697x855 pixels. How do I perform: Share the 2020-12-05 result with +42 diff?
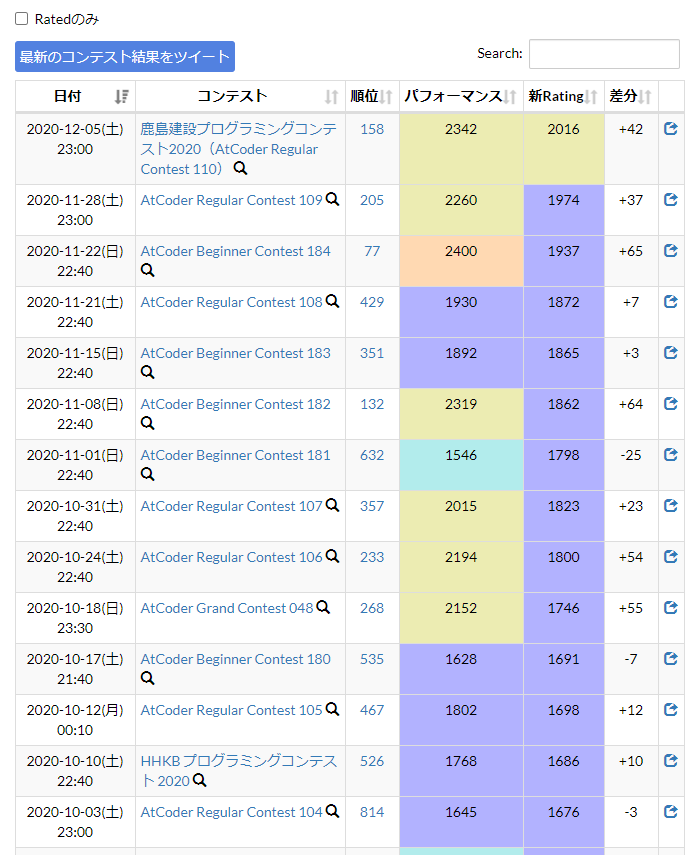671,129
